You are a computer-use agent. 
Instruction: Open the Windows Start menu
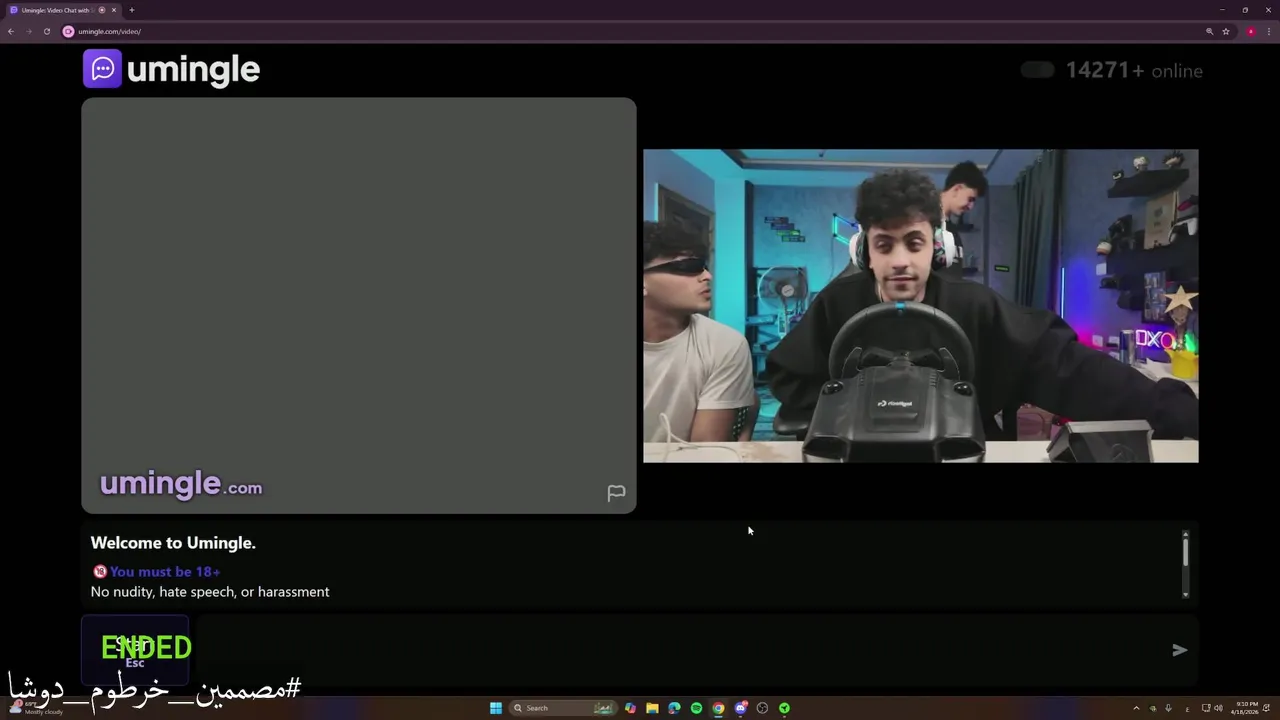(496, 708)
